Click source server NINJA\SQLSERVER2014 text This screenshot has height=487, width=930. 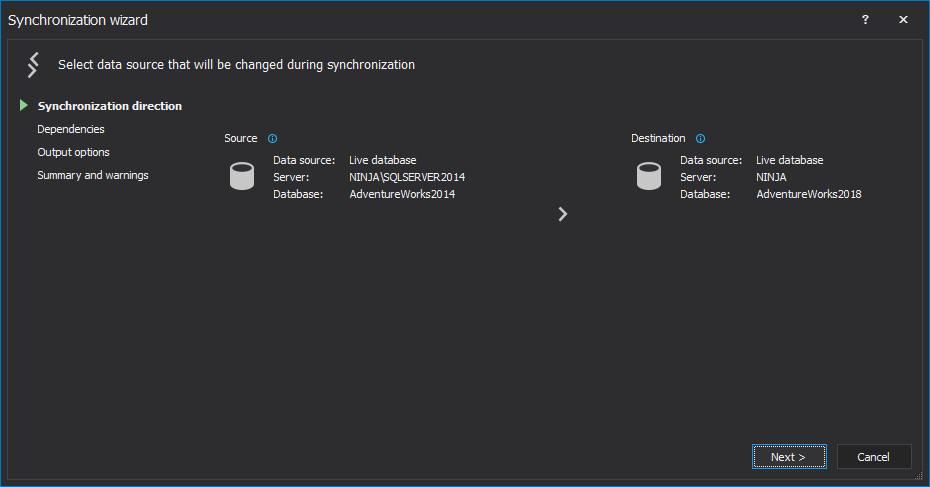[407, 177]
